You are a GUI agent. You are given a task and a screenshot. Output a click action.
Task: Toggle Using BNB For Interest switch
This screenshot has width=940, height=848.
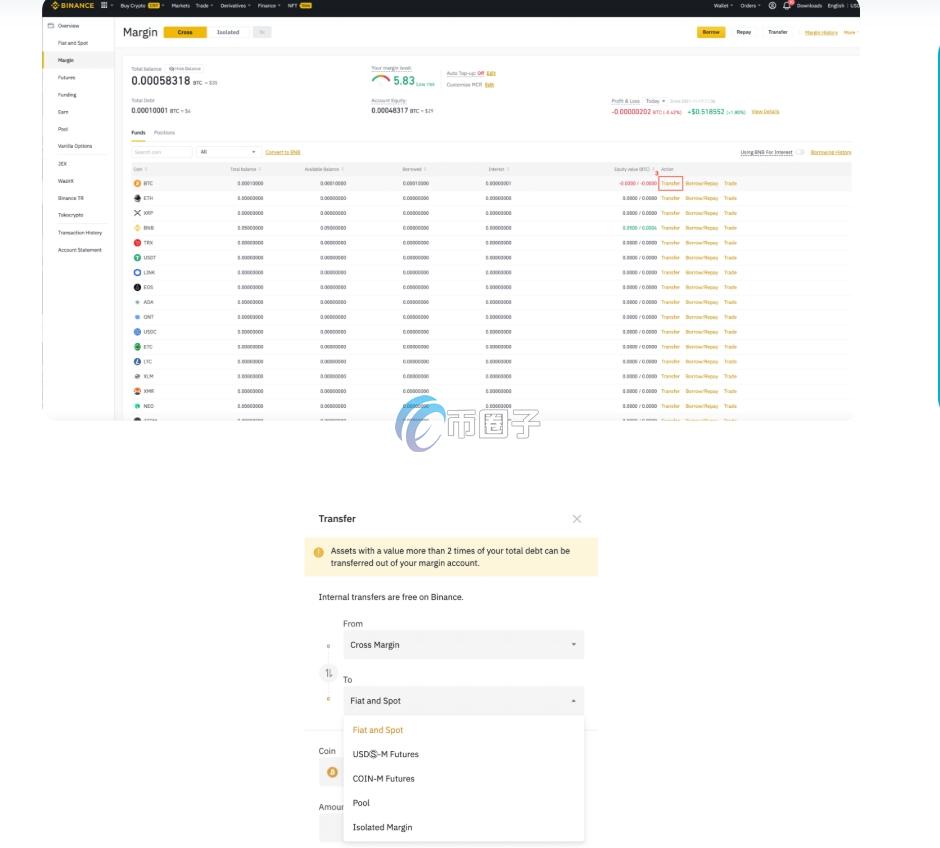click(800, 152)
